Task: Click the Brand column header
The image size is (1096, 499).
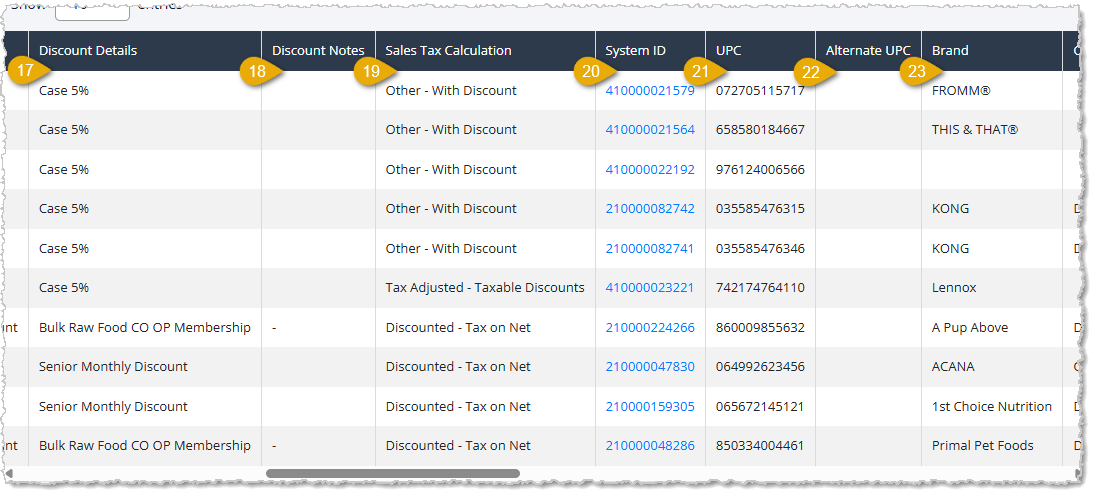Action: point(992,50)
